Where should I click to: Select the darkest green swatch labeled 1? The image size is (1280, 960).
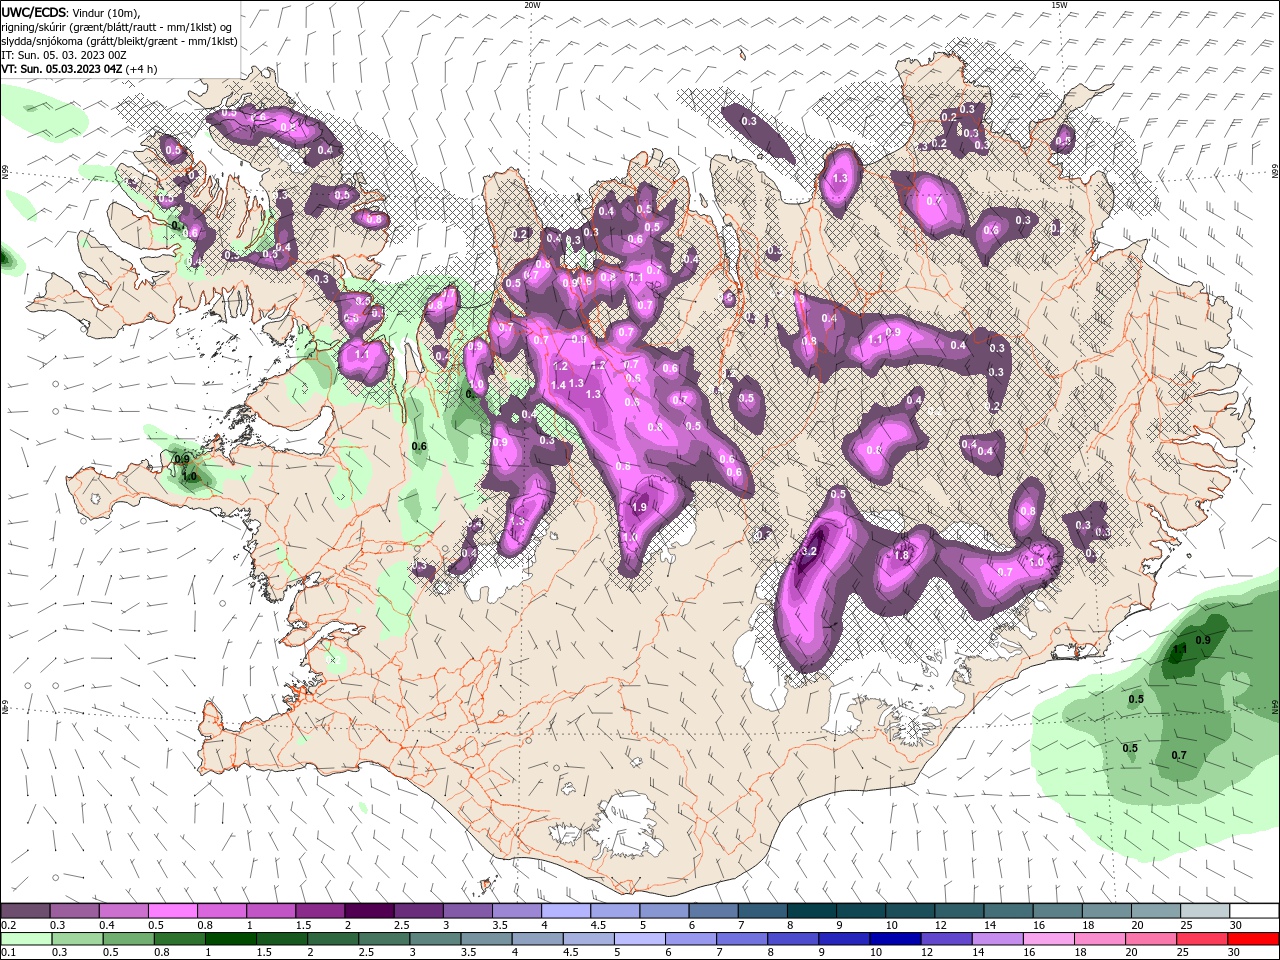coord(230,939)
